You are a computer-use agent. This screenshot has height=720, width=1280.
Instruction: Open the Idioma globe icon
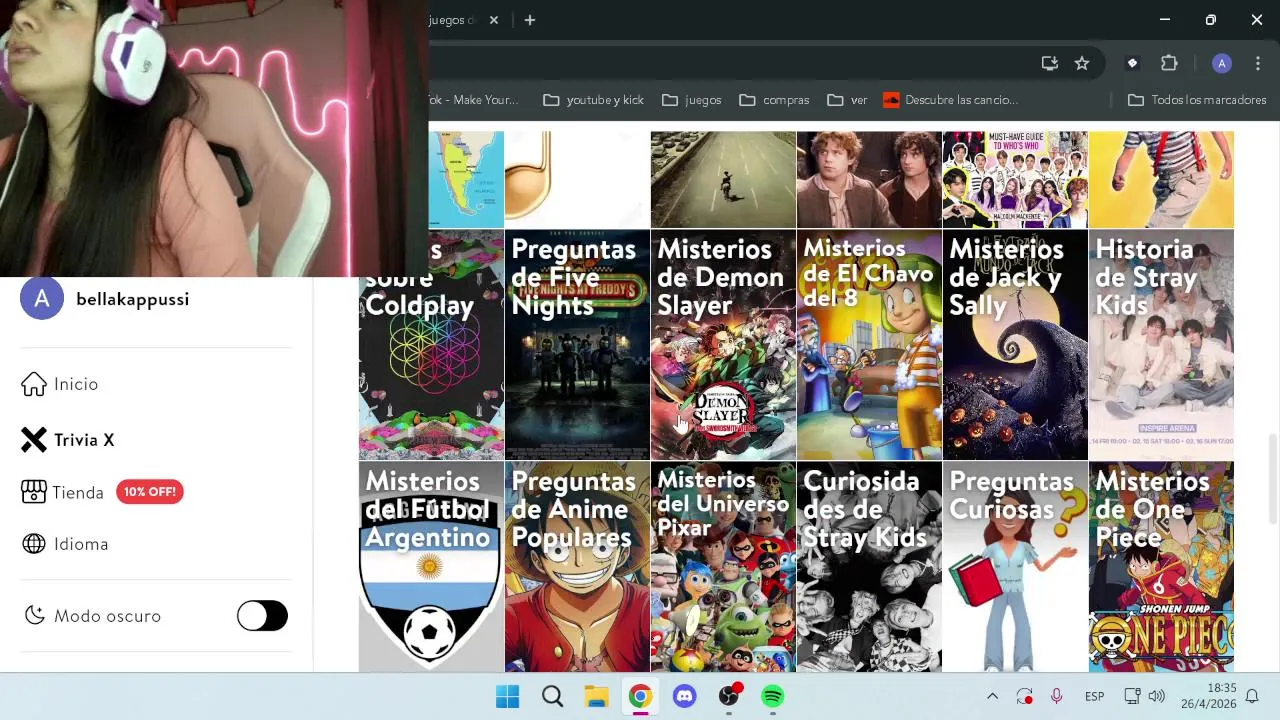[34, 544]
